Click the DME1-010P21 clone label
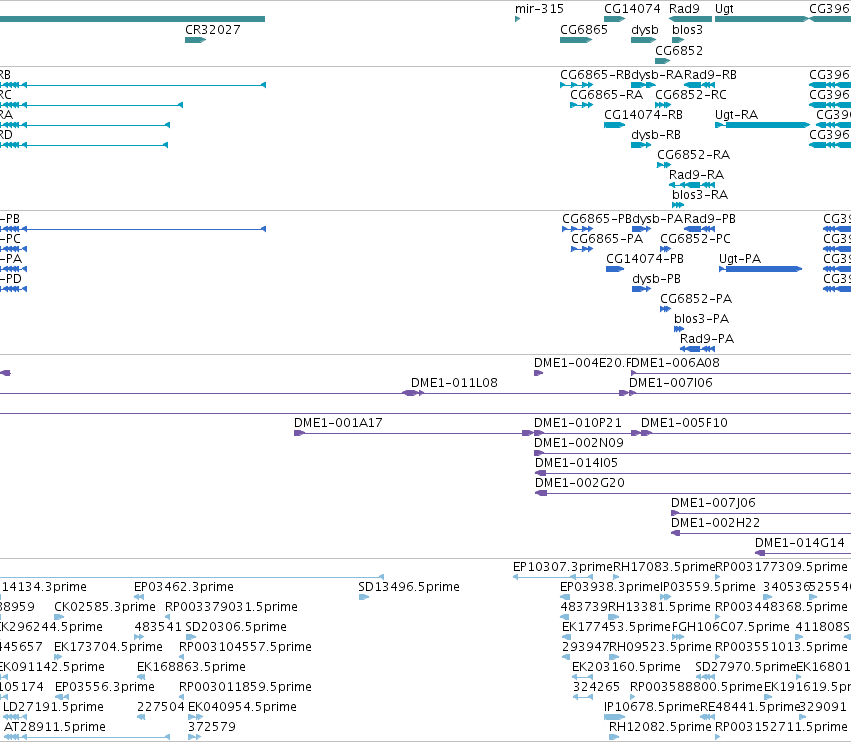This screenshot has height=742, width=851. tap(577, 423)
